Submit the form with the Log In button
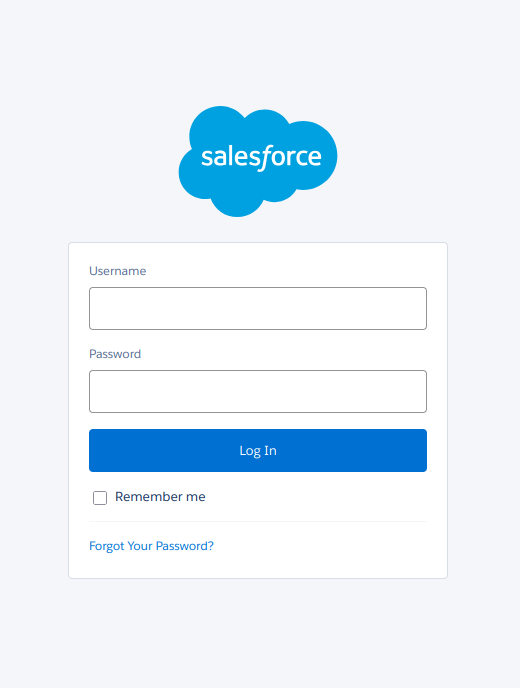The width and height of the screenshot is (520, 688). pyautogui.click(x=258, y=451)
